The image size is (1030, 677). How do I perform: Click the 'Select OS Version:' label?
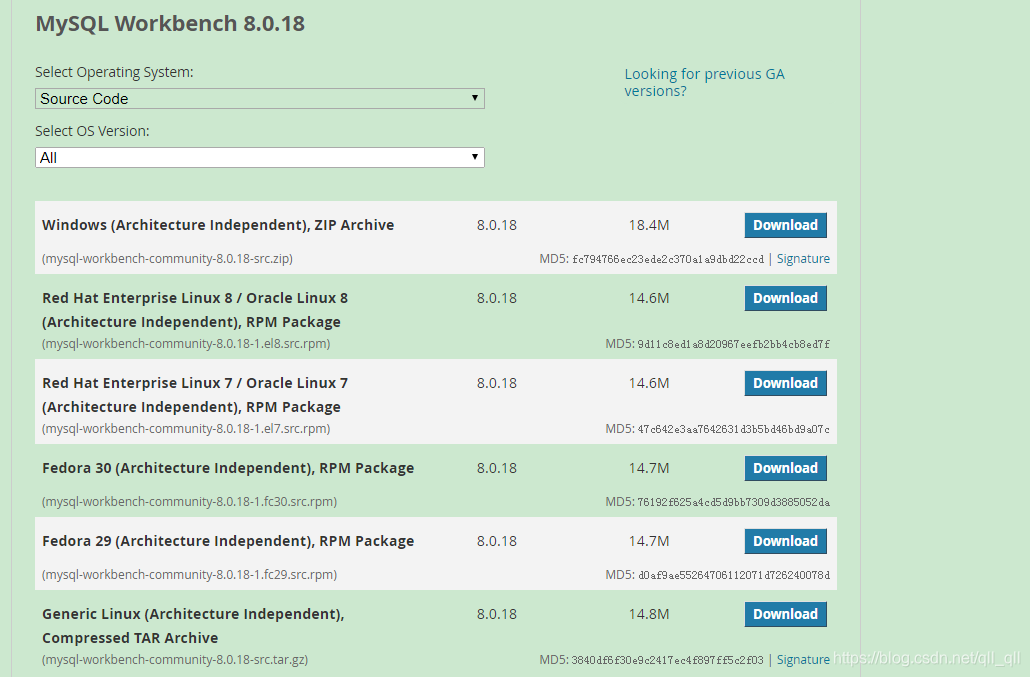click(x=92, y=131)
